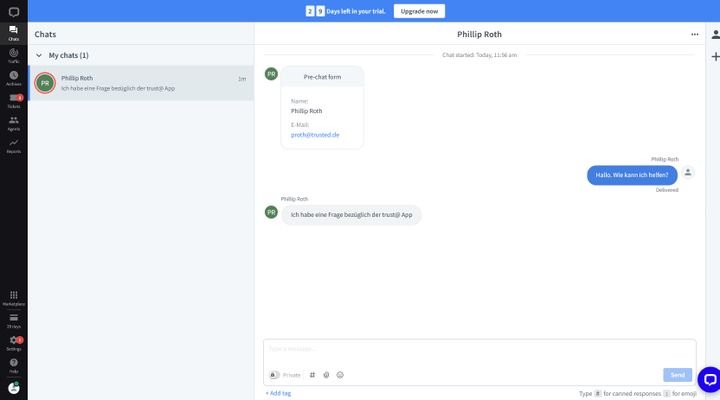Click the 'Hallo. Wie kann ich helfen?' message bubble

pyautogui.click(x=632, y=175)
